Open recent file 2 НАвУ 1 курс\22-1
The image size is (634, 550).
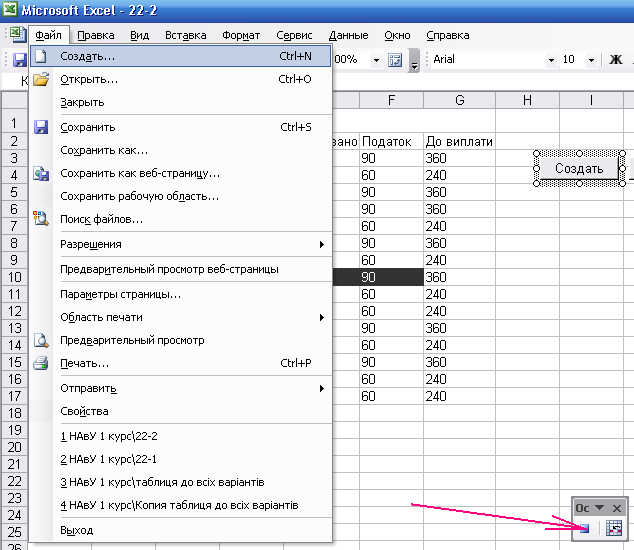(181, 459)
